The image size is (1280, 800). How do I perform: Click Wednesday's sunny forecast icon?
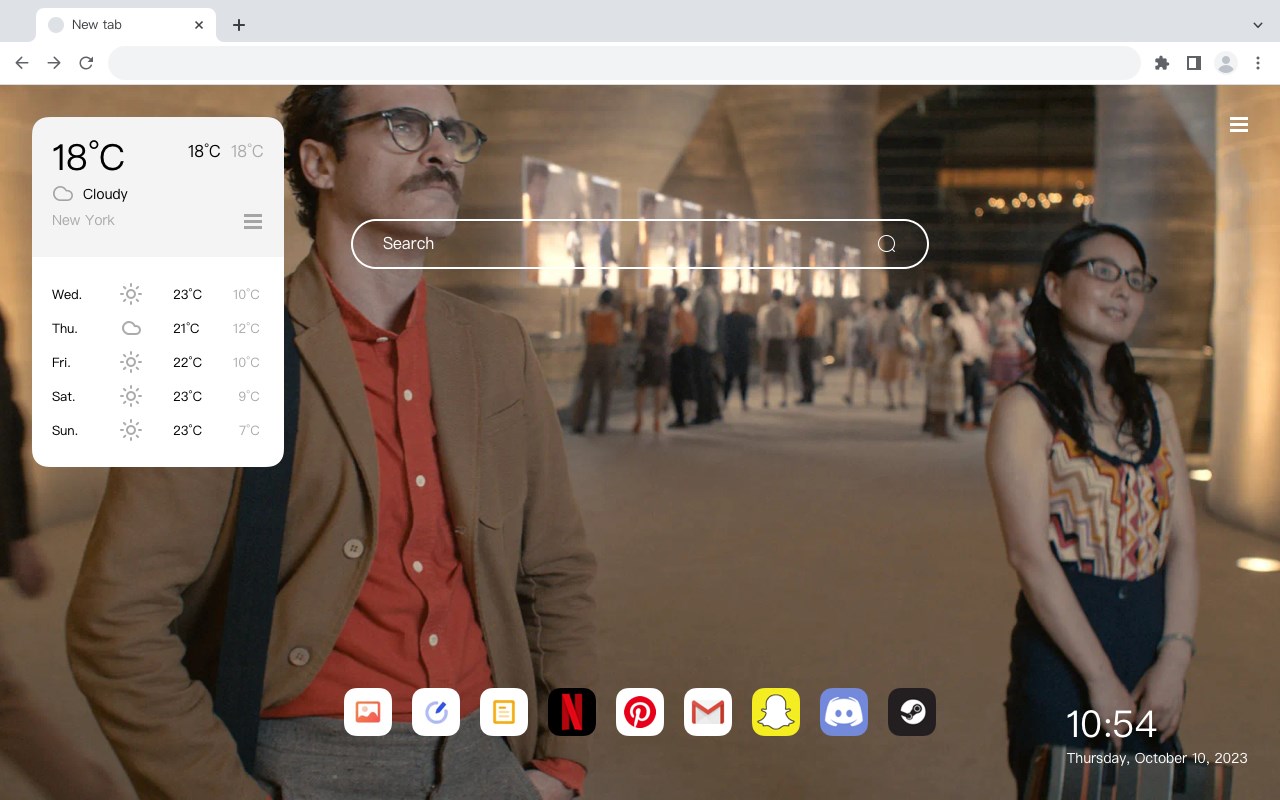point(131,294)
